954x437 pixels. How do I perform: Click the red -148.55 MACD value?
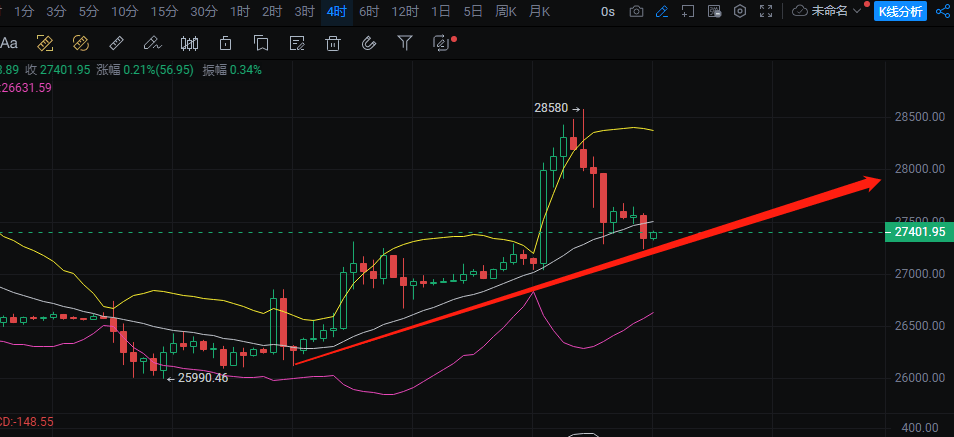pyautogui.click(x=35, y=422)
